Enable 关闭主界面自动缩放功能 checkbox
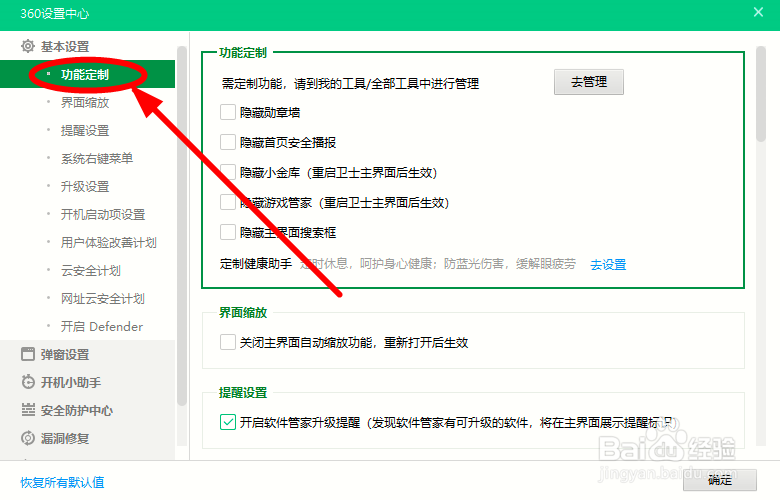Viewport: 780px width, 500px height. pyautogui.click(x=228, y=342)
